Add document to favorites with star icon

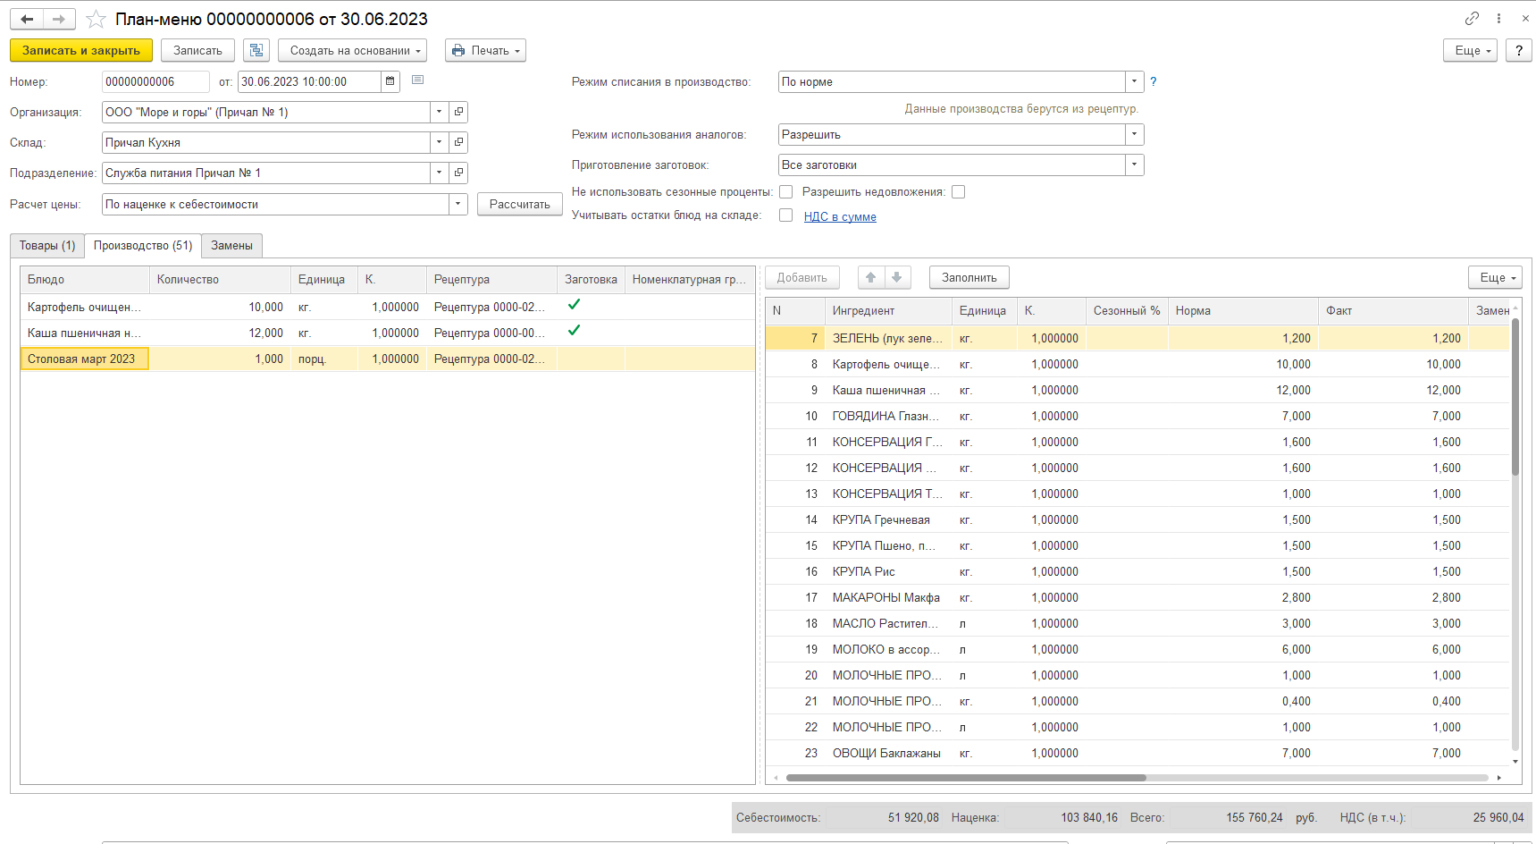[96, 19]
